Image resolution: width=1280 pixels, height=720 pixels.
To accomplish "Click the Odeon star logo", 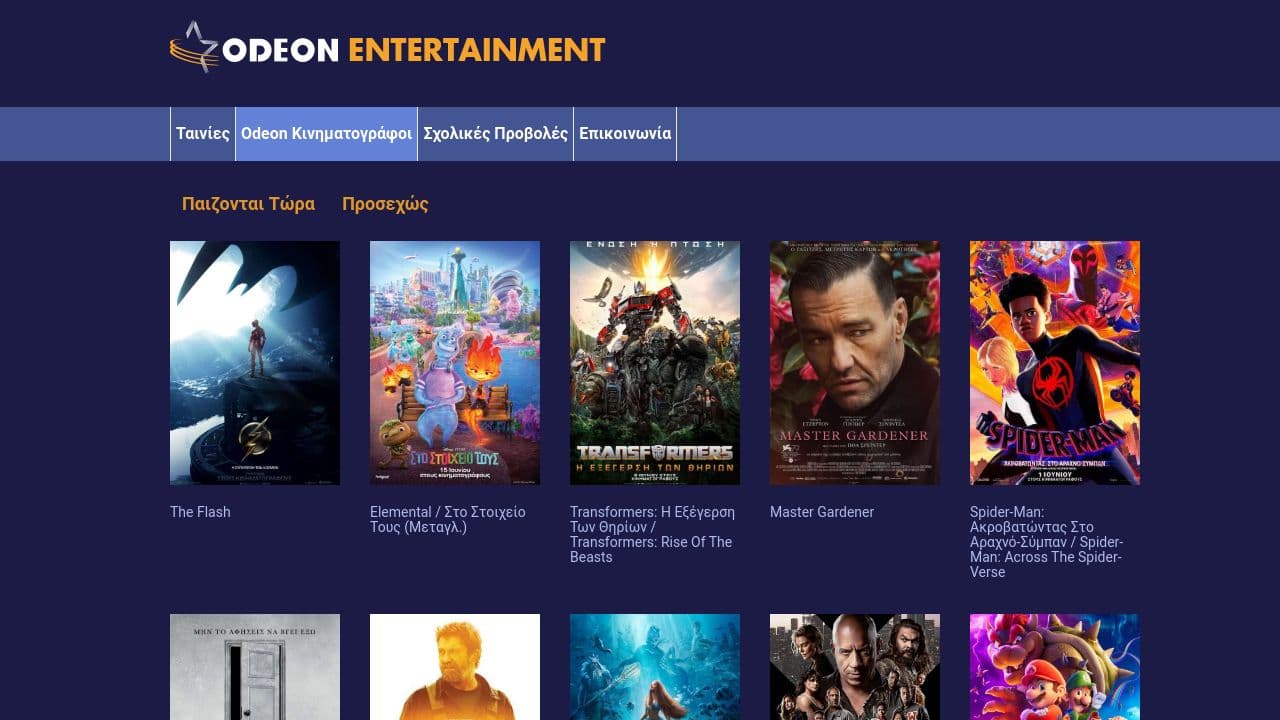I will [x=196, y=45].
